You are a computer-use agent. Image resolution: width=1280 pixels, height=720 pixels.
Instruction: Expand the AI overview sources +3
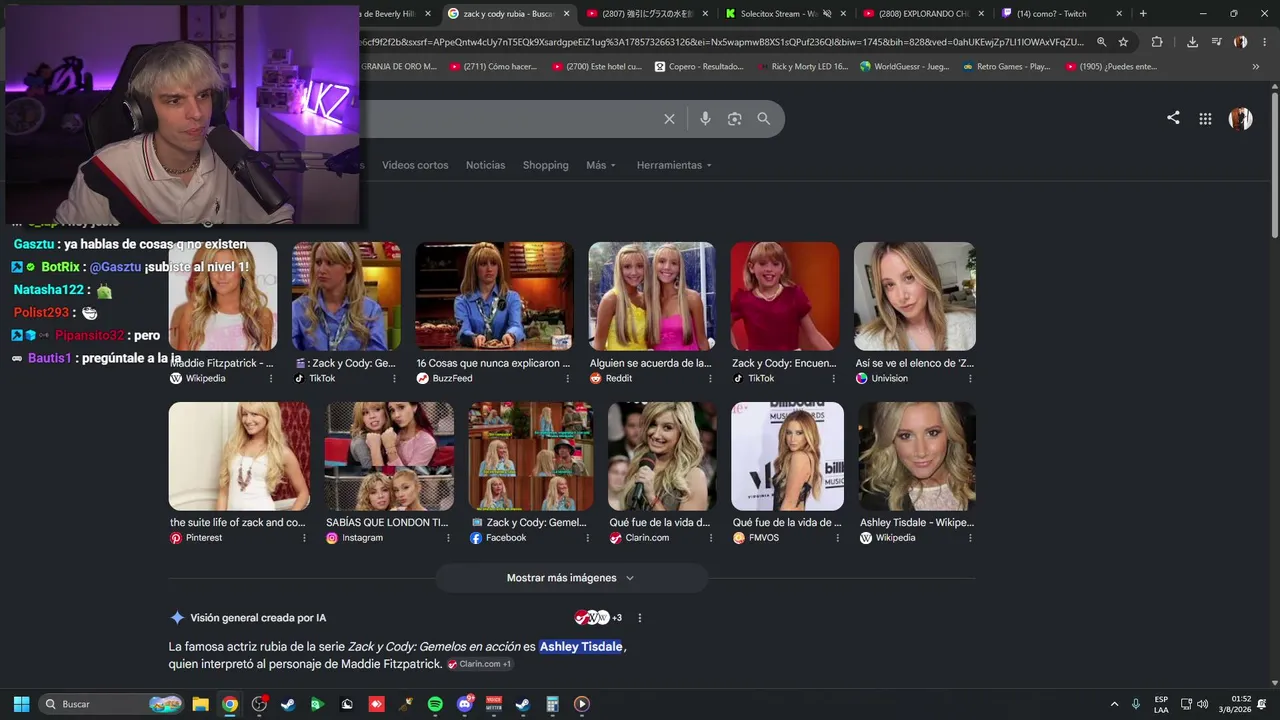coord(599,618)
